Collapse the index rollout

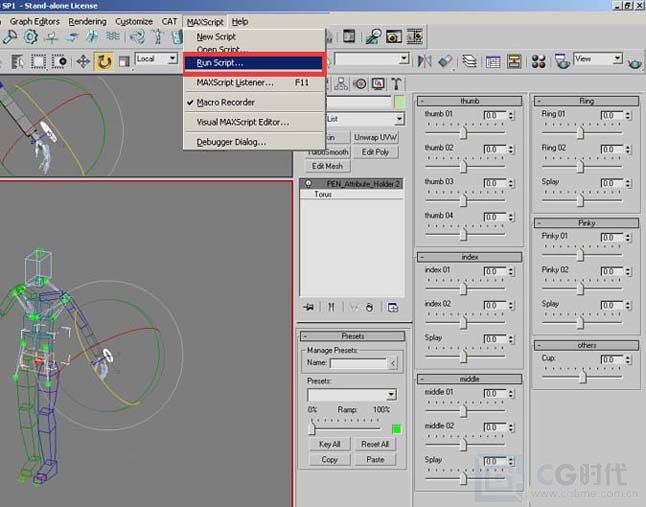tap(469, 257)
